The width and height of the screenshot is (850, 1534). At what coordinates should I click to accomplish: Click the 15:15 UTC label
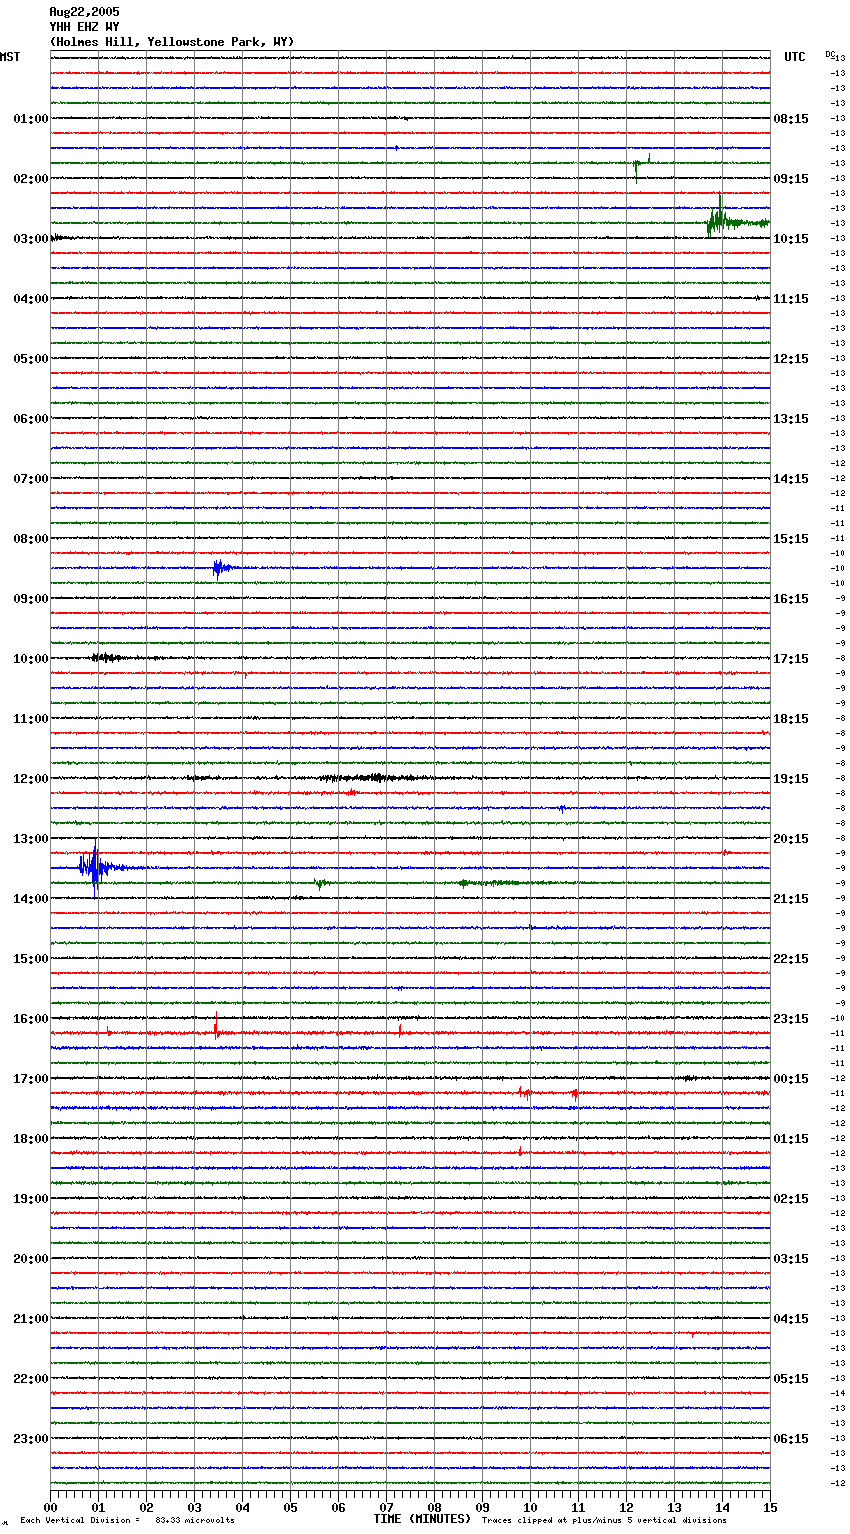point(791,539)
